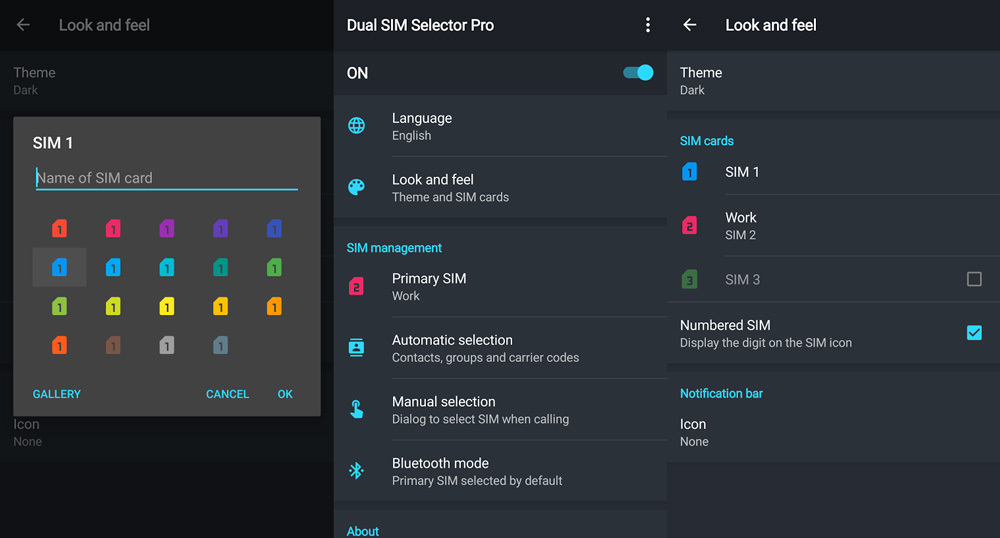Click the contacts icon for Automatic selection

356,348
